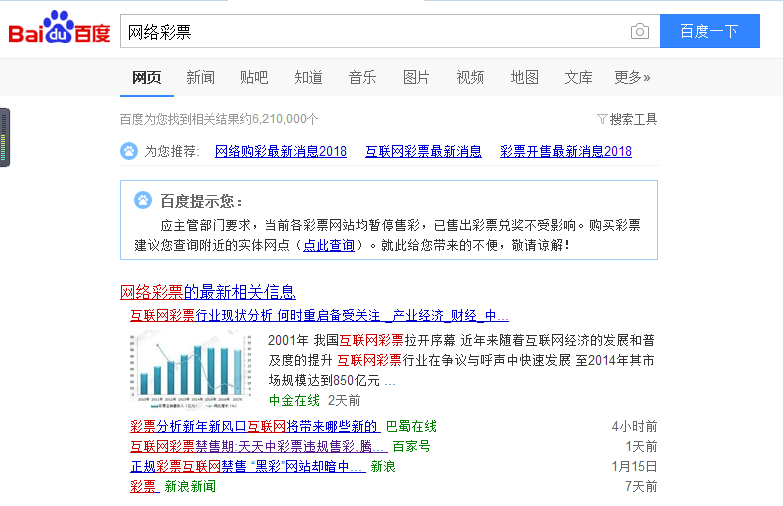Screen dimensions: 783x506
Task: Open news link 彩票分析新年新风口
Action: click(255, 427)
